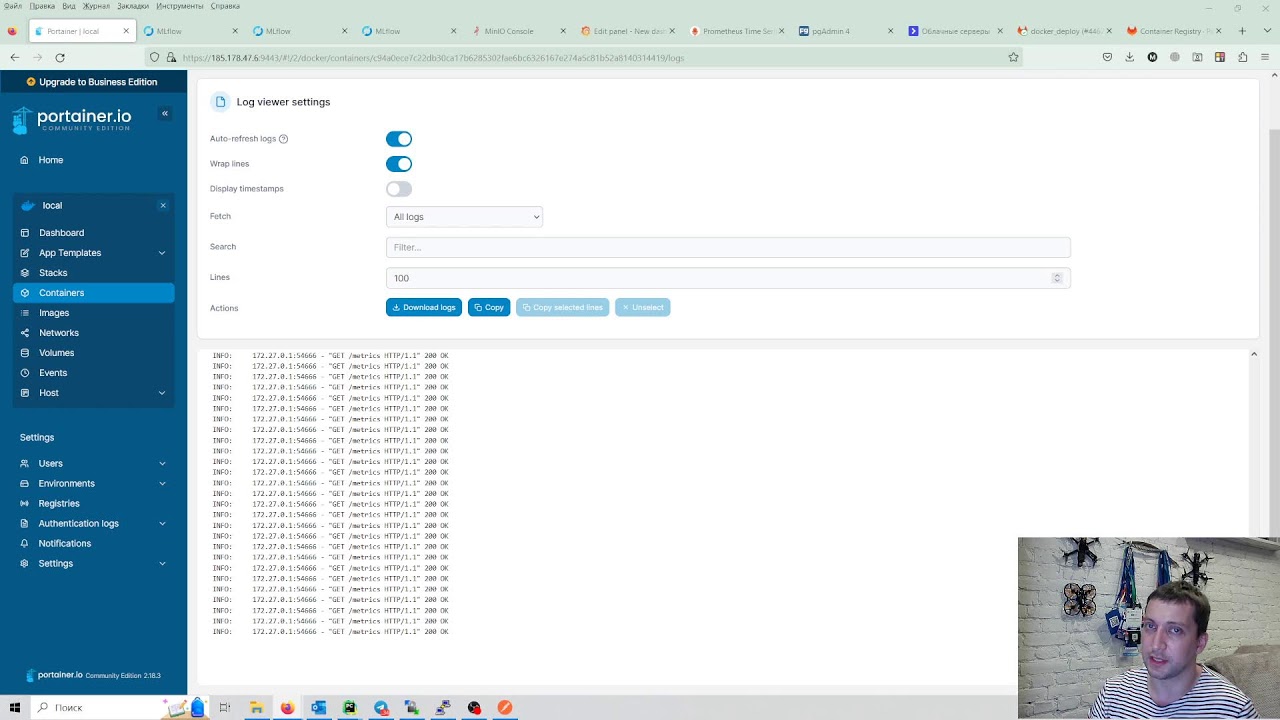
Task: Focus the Search filter input field
Action: point(728,247)
